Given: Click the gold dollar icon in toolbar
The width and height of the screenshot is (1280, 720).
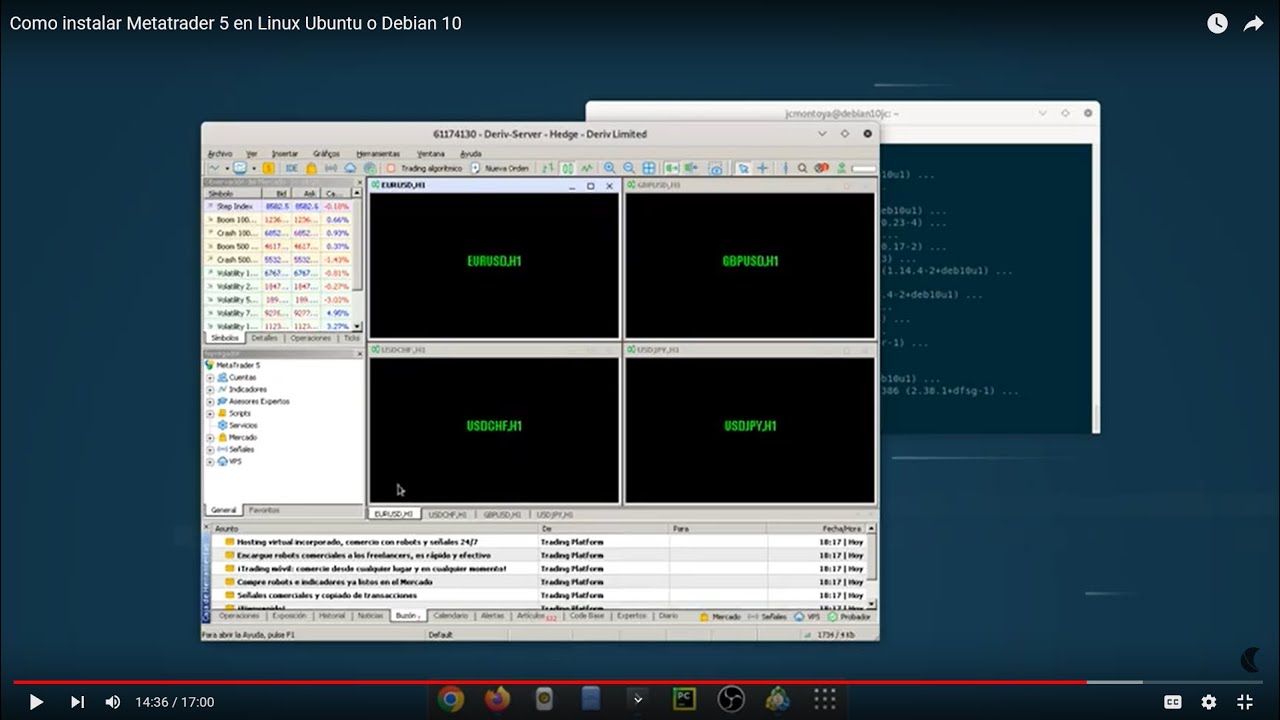Looking at the screenshot, I should [x=268, y=168].
